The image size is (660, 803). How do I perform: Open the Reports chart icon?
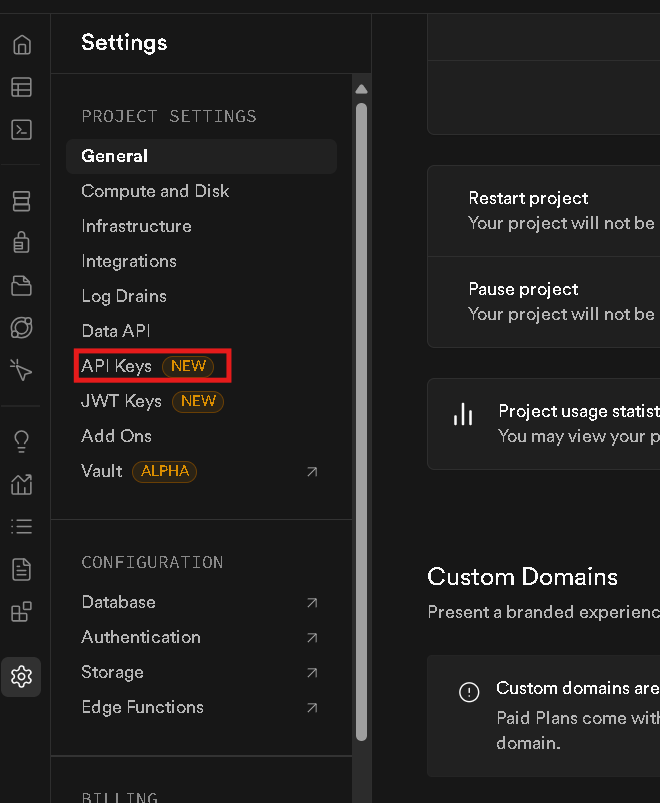[21, 484]
